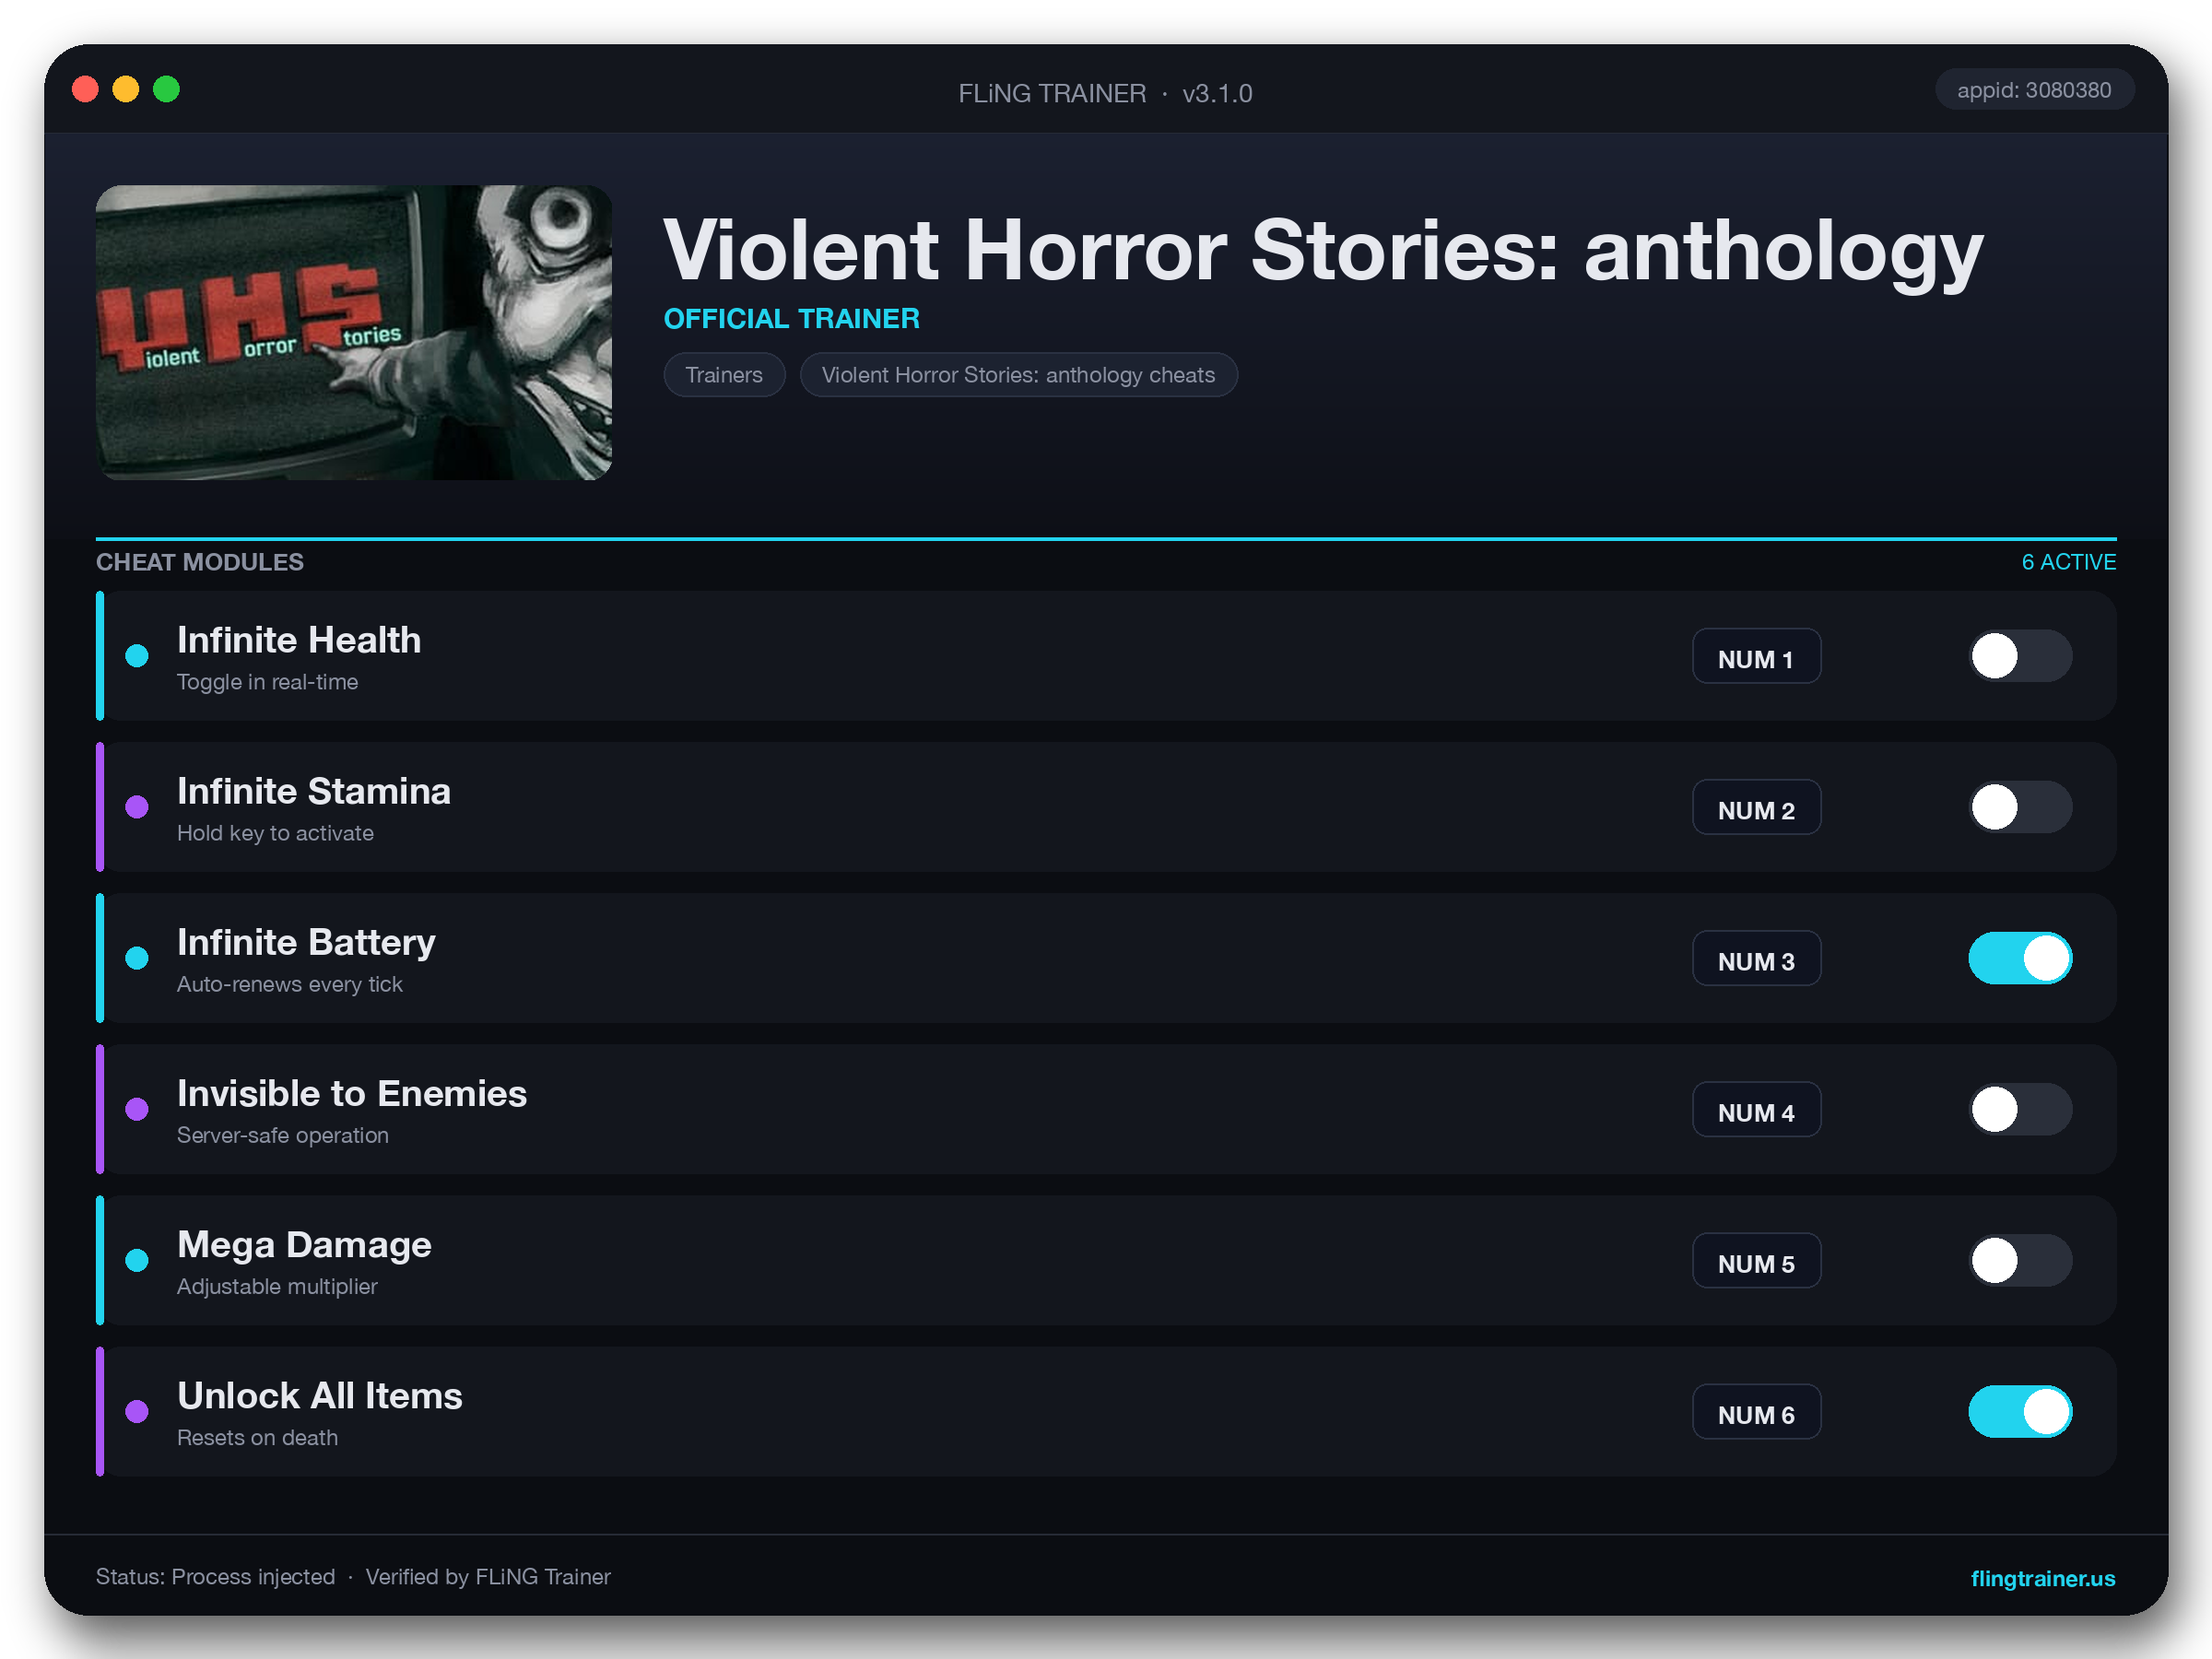Viewport: 2212px width, 1659px height.
Task: Visit flingtrainer.us link
Action: pyautogui.click(x=2042, y=1578)
